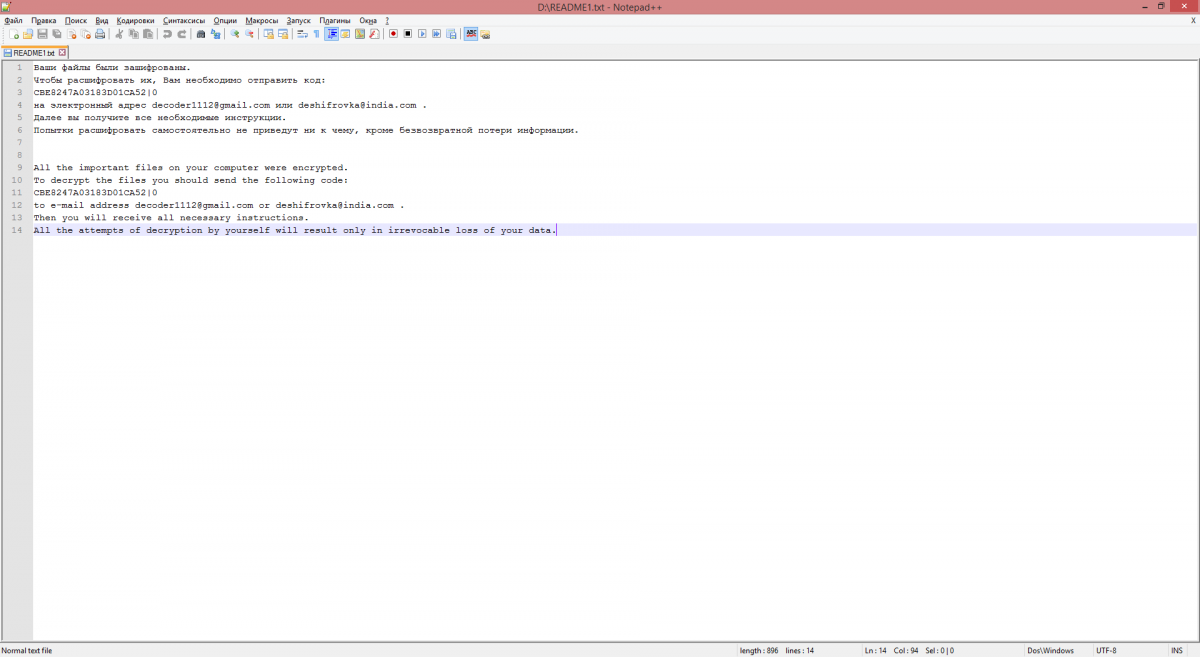The width and height of the screenshot is (1200, 657).
Task: Open the Файл menu
Action: tap(13, 20)
